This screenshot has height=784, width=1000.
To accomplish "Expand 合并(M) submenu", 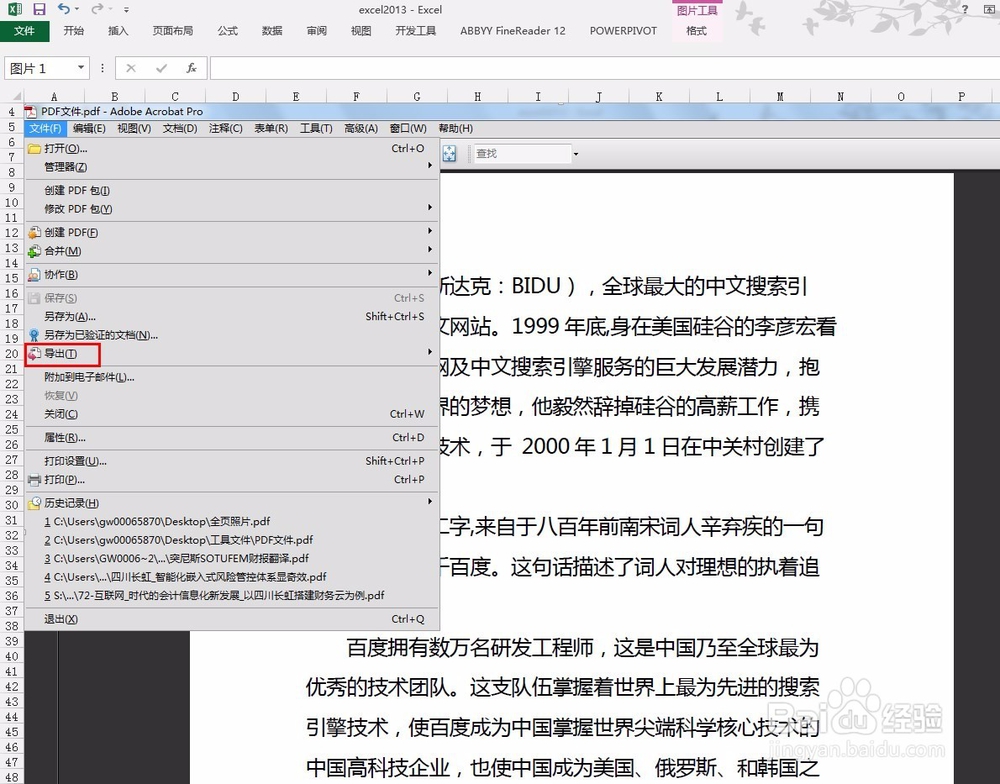I will point(232,251).
